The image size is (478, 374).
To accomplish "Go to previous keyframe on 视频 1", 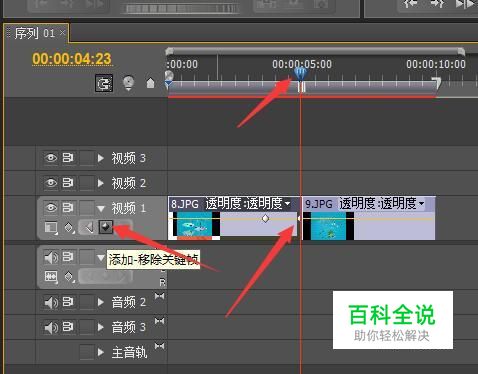I will pos(88,227).
